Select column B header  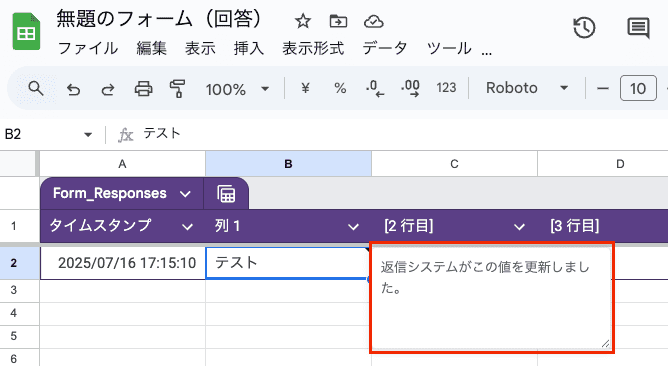pyautogui.click(x=288, y=164)
